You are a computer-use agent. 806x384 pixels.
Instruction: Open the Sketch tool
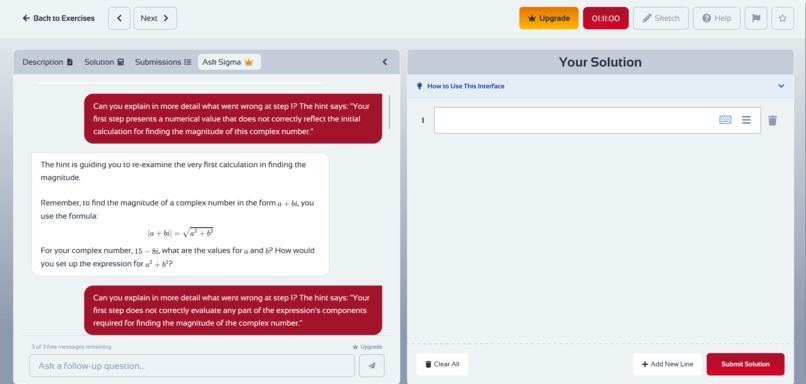661,18
